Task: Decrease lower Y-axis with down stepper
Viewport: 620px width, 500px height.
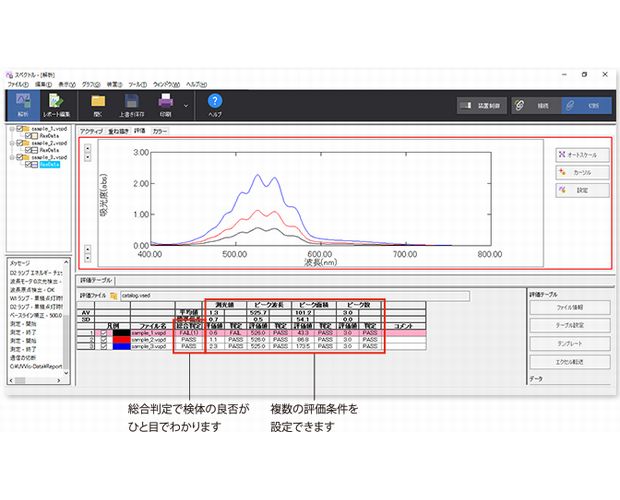Action: [88, 258]
